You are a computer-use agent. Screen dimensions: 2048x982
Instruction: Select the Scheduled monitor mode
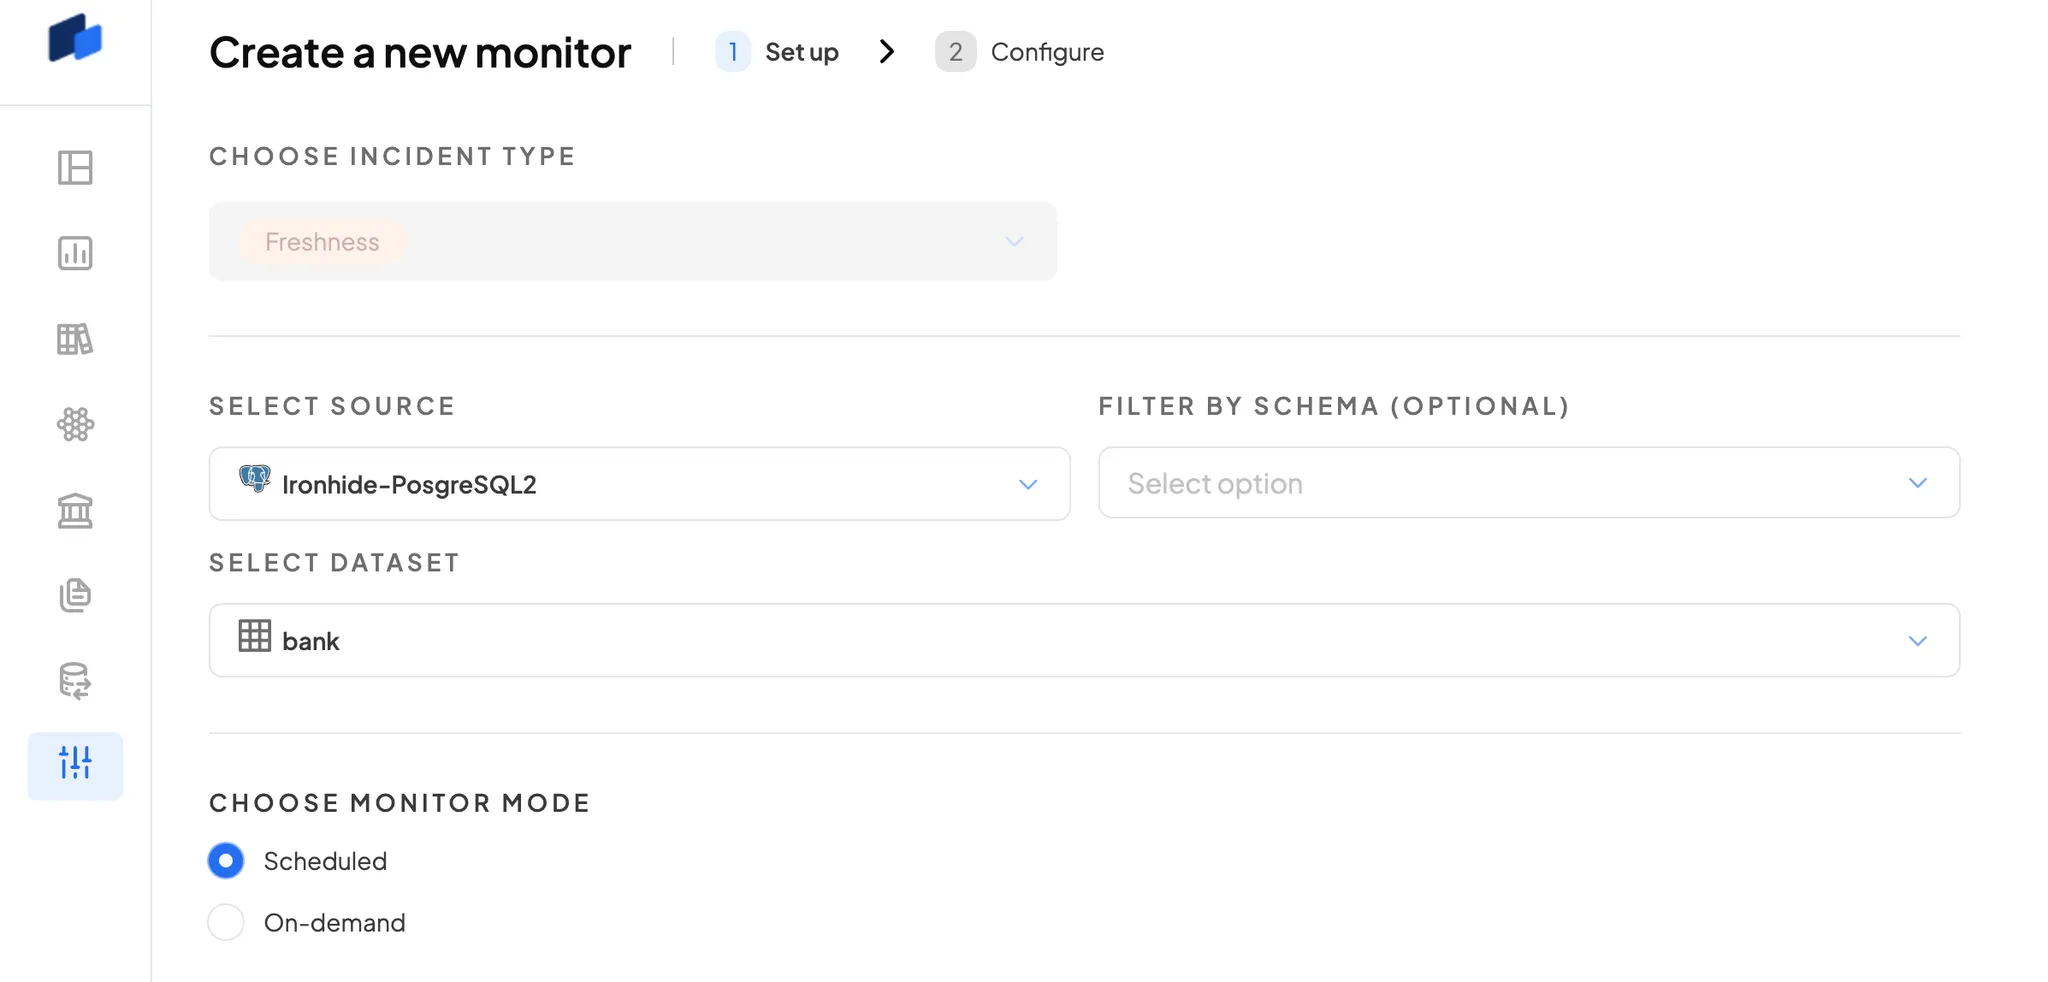[226, 861]
